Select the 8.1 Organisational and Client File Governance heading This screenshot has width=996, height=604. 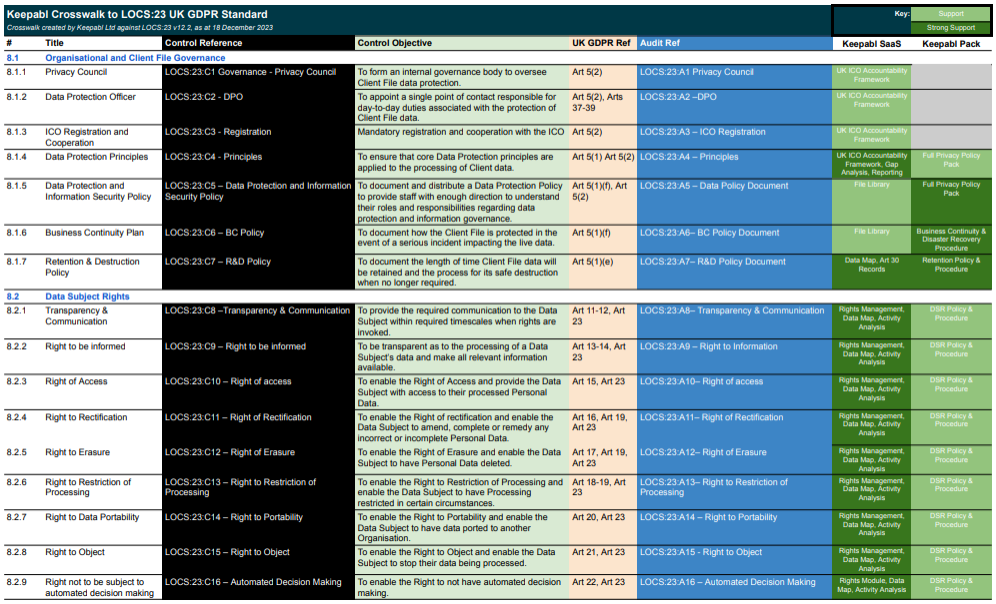[135, 57]
